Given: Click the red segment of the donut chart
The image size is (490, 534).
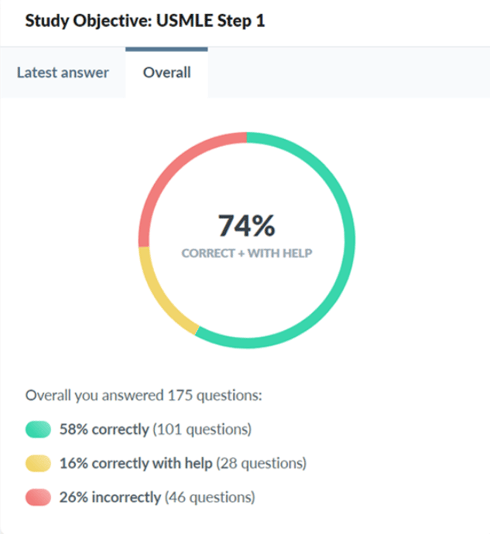Looking at the screenshot, I should point(170,167).
